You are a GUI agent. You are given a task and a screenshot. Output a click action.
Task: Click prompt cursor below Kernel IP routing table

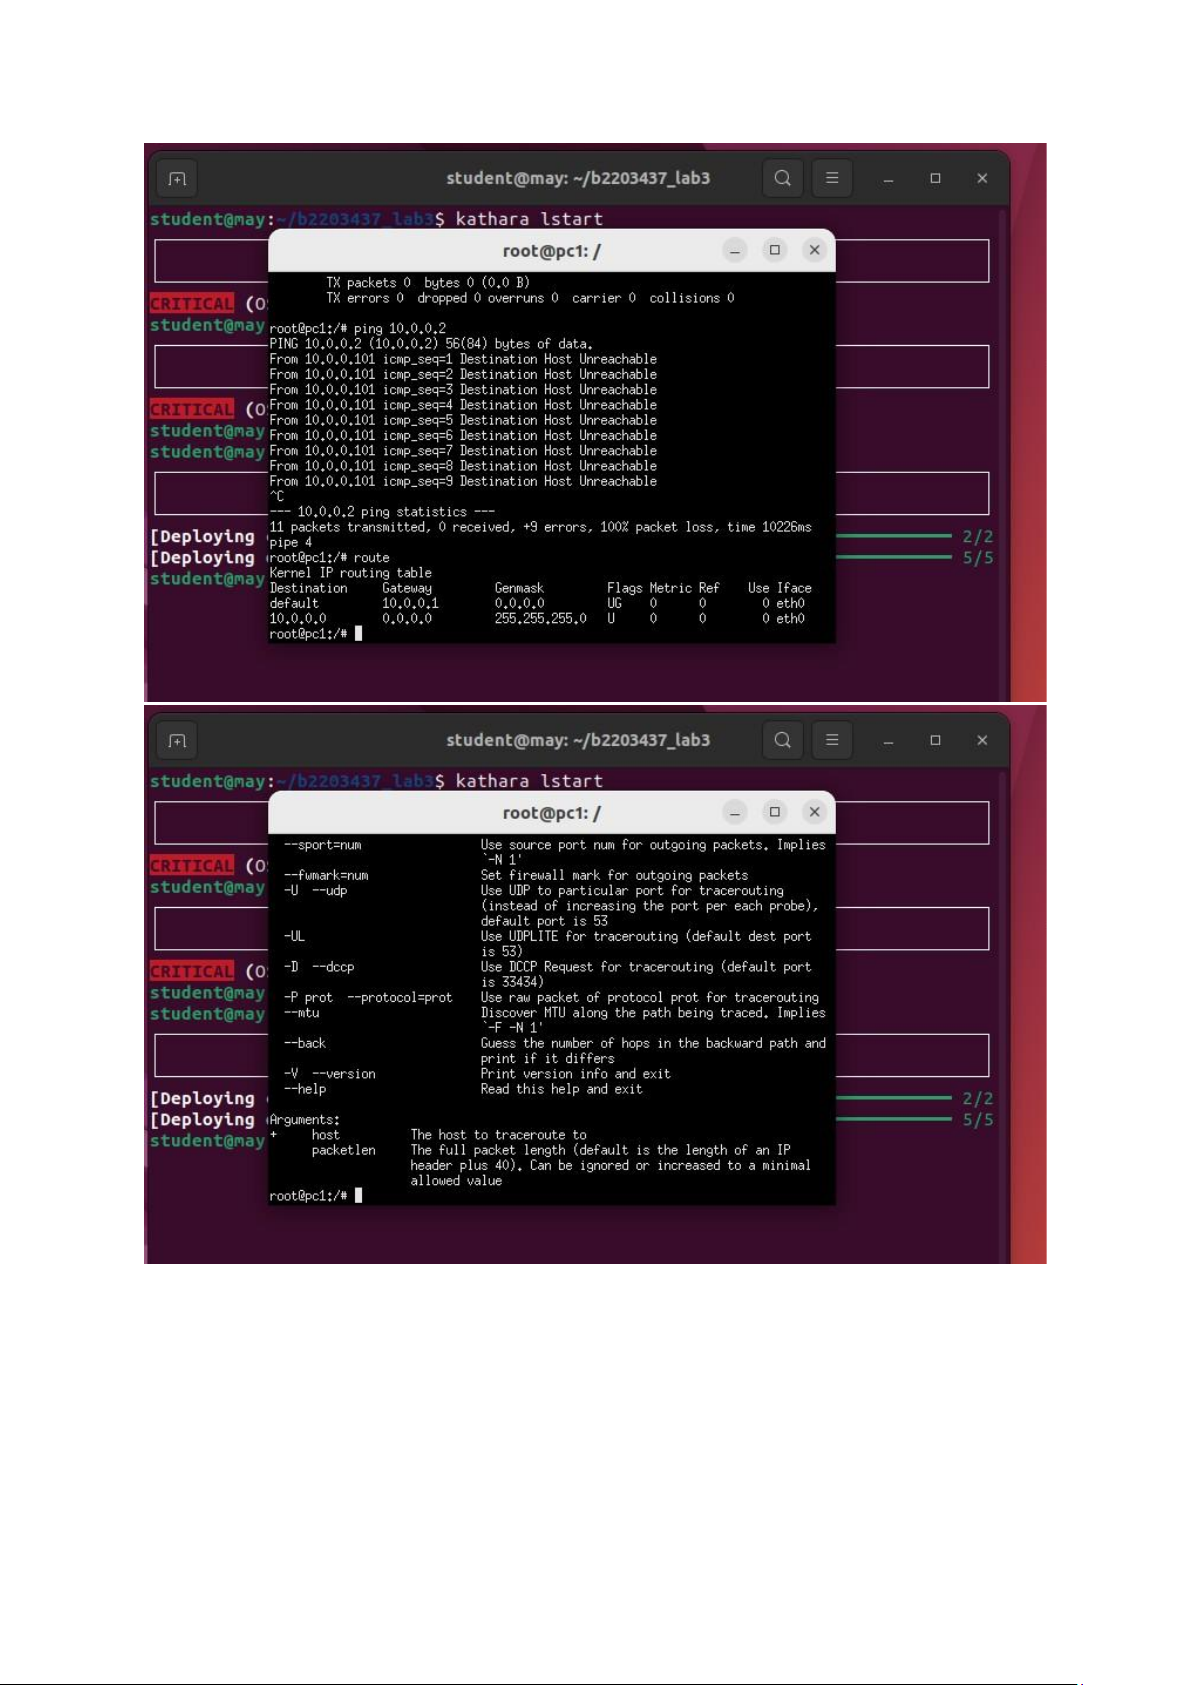[358, 634]
